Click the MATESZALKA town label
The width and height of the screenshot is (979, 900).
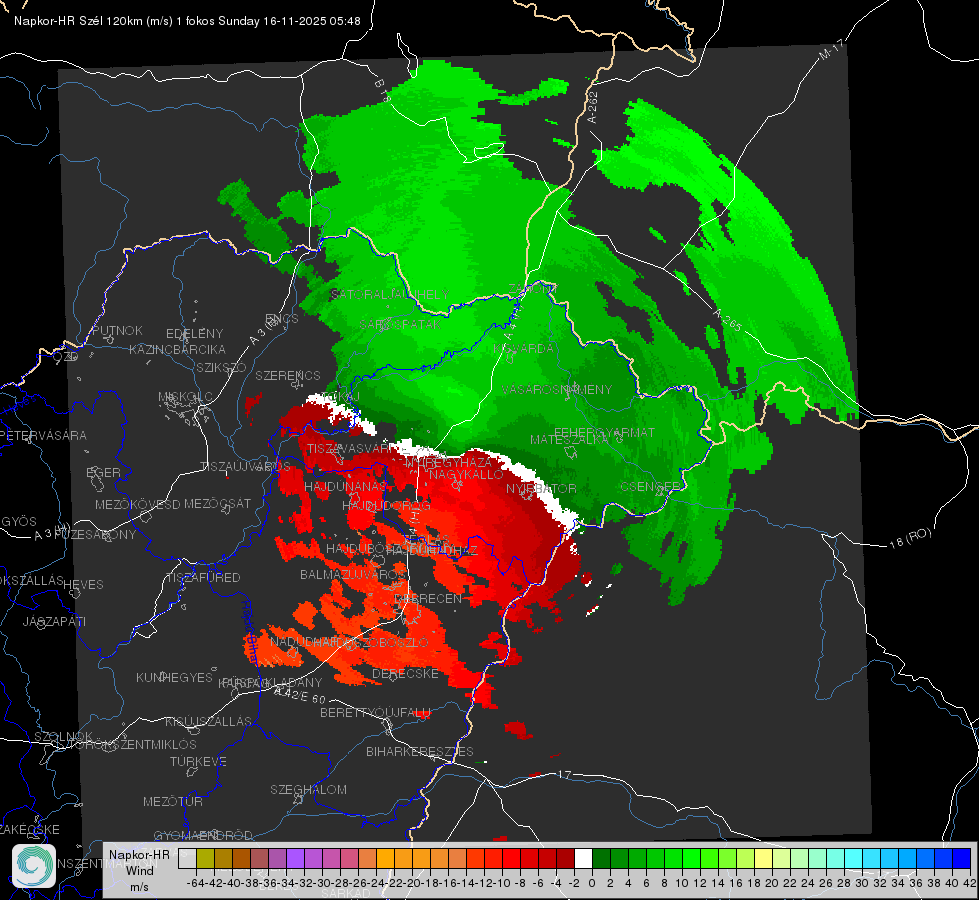570,440
